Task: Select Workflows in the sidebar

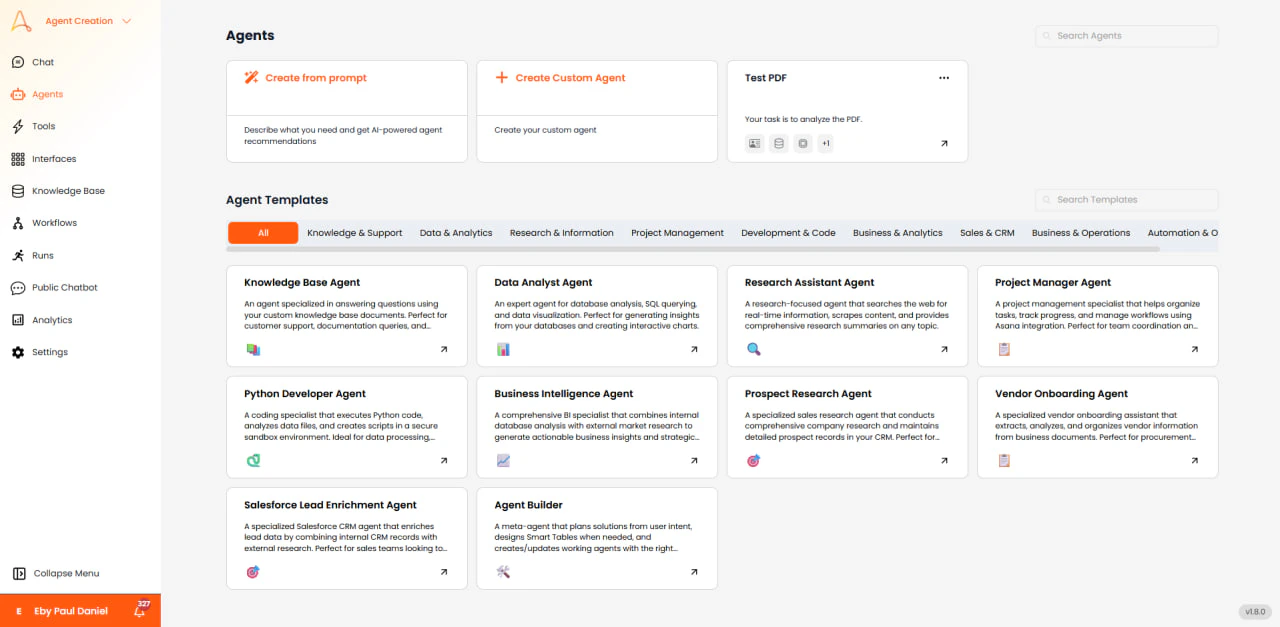Action: [56, 222]
